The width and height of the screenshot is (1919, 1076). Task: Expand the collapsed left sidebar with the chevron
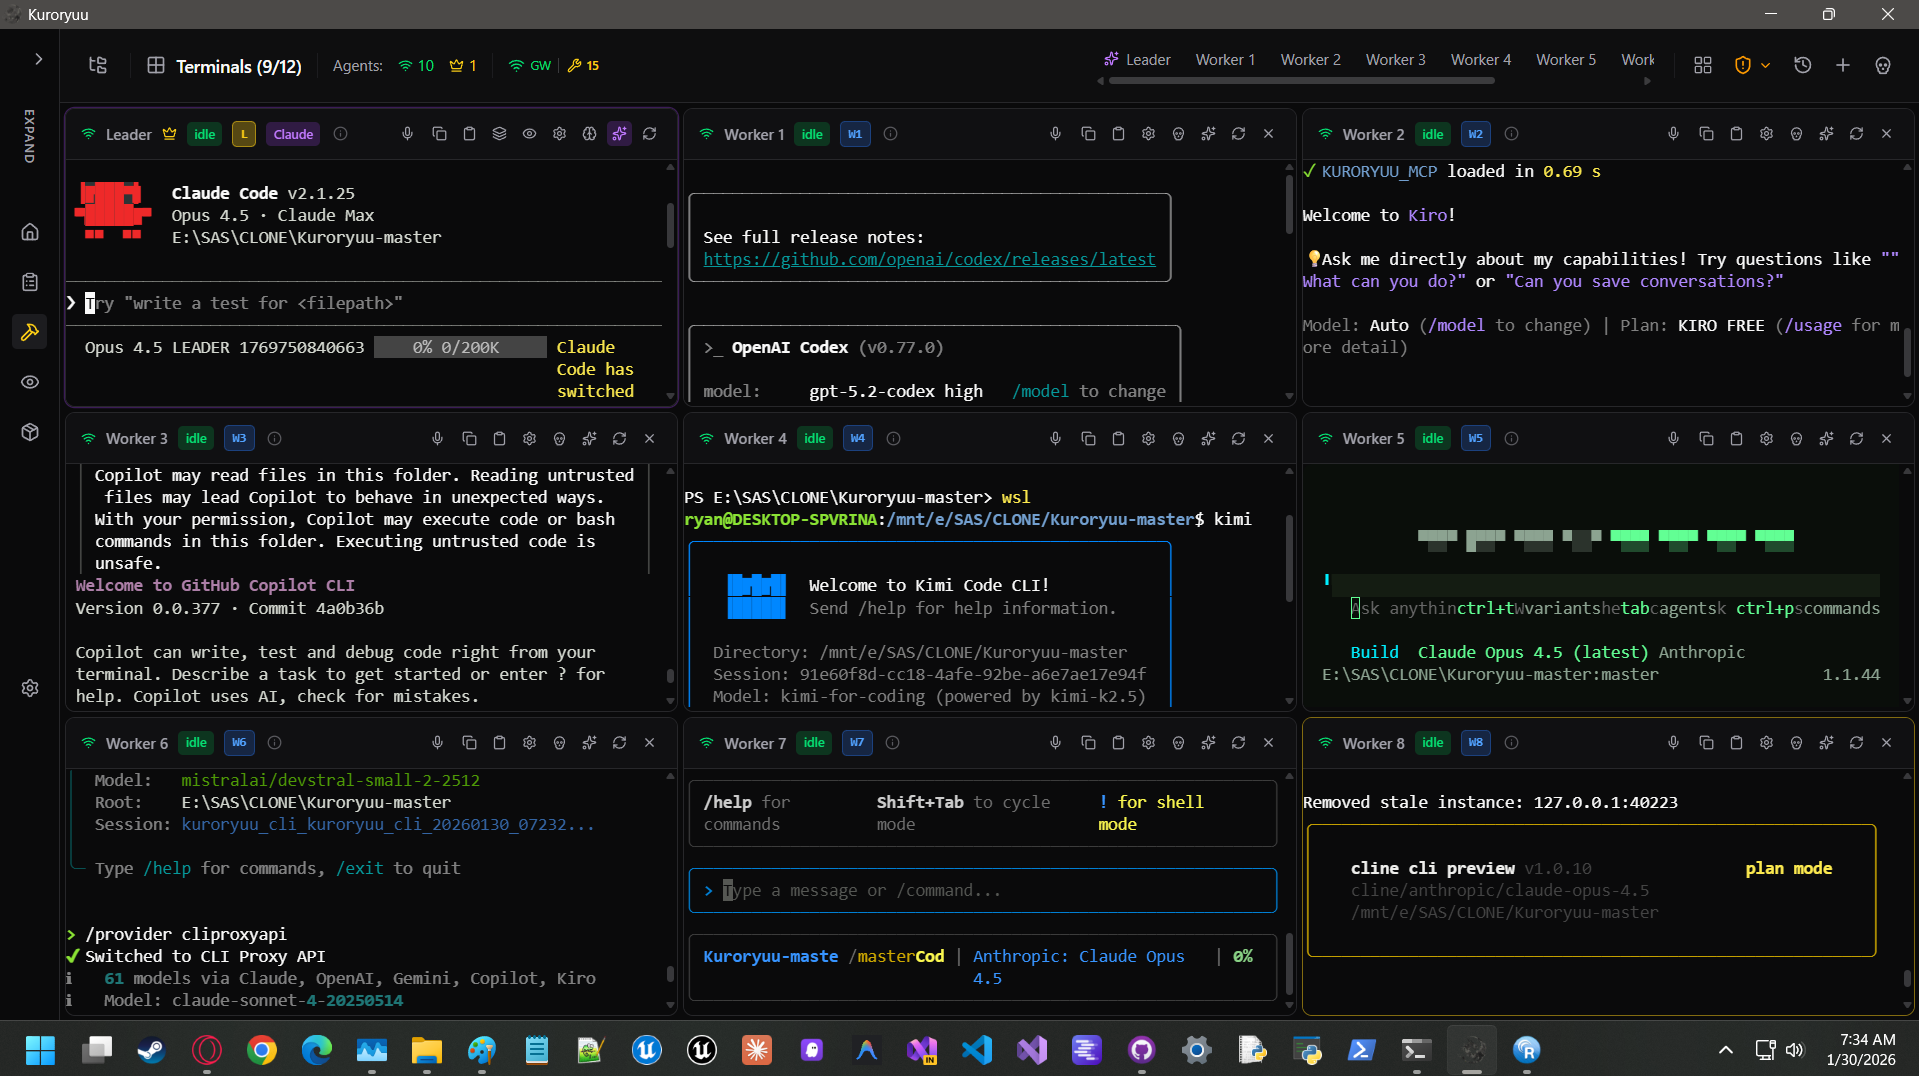[37, 59]
